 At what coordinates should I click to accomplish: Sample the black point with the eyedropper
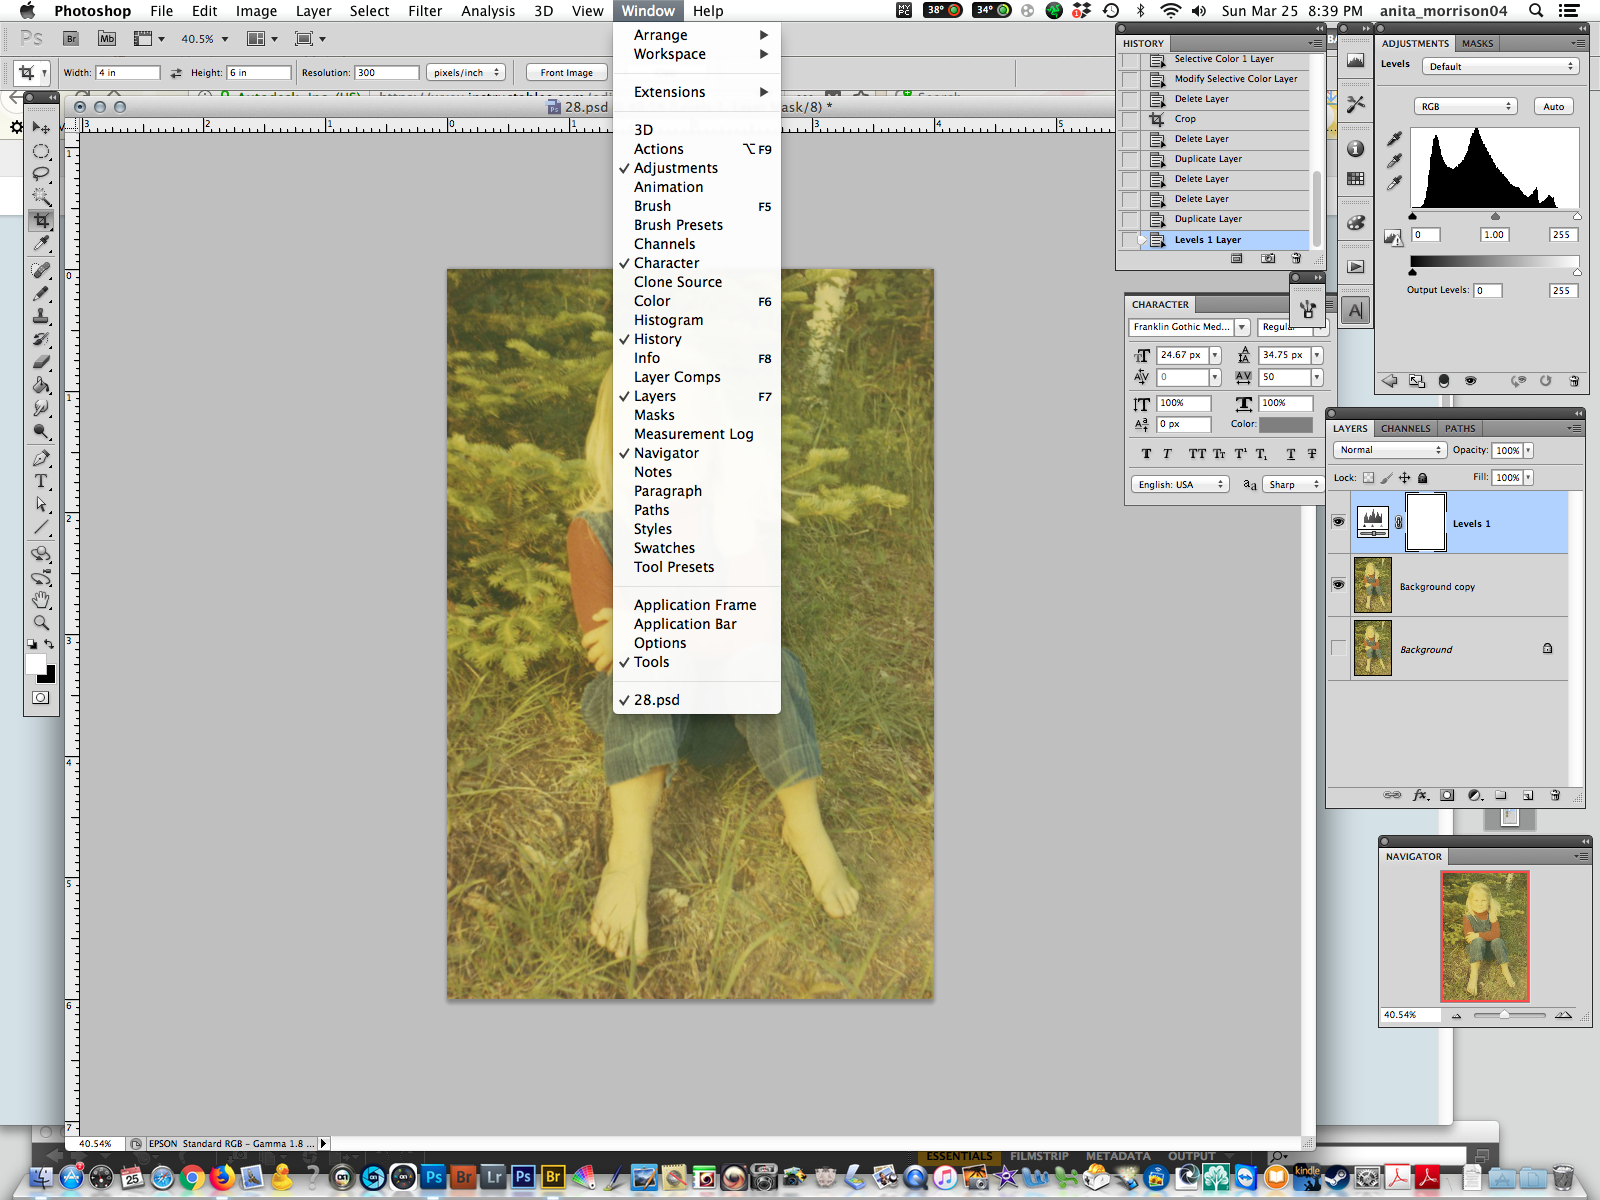(1395, 138)
